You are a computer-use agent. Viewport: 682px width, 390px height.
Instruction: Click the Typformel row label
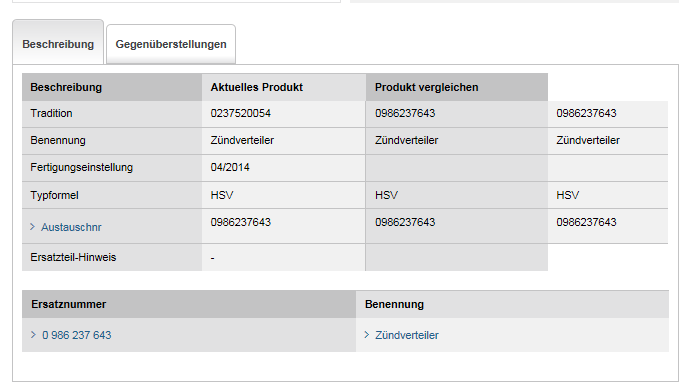click(54, 195)
